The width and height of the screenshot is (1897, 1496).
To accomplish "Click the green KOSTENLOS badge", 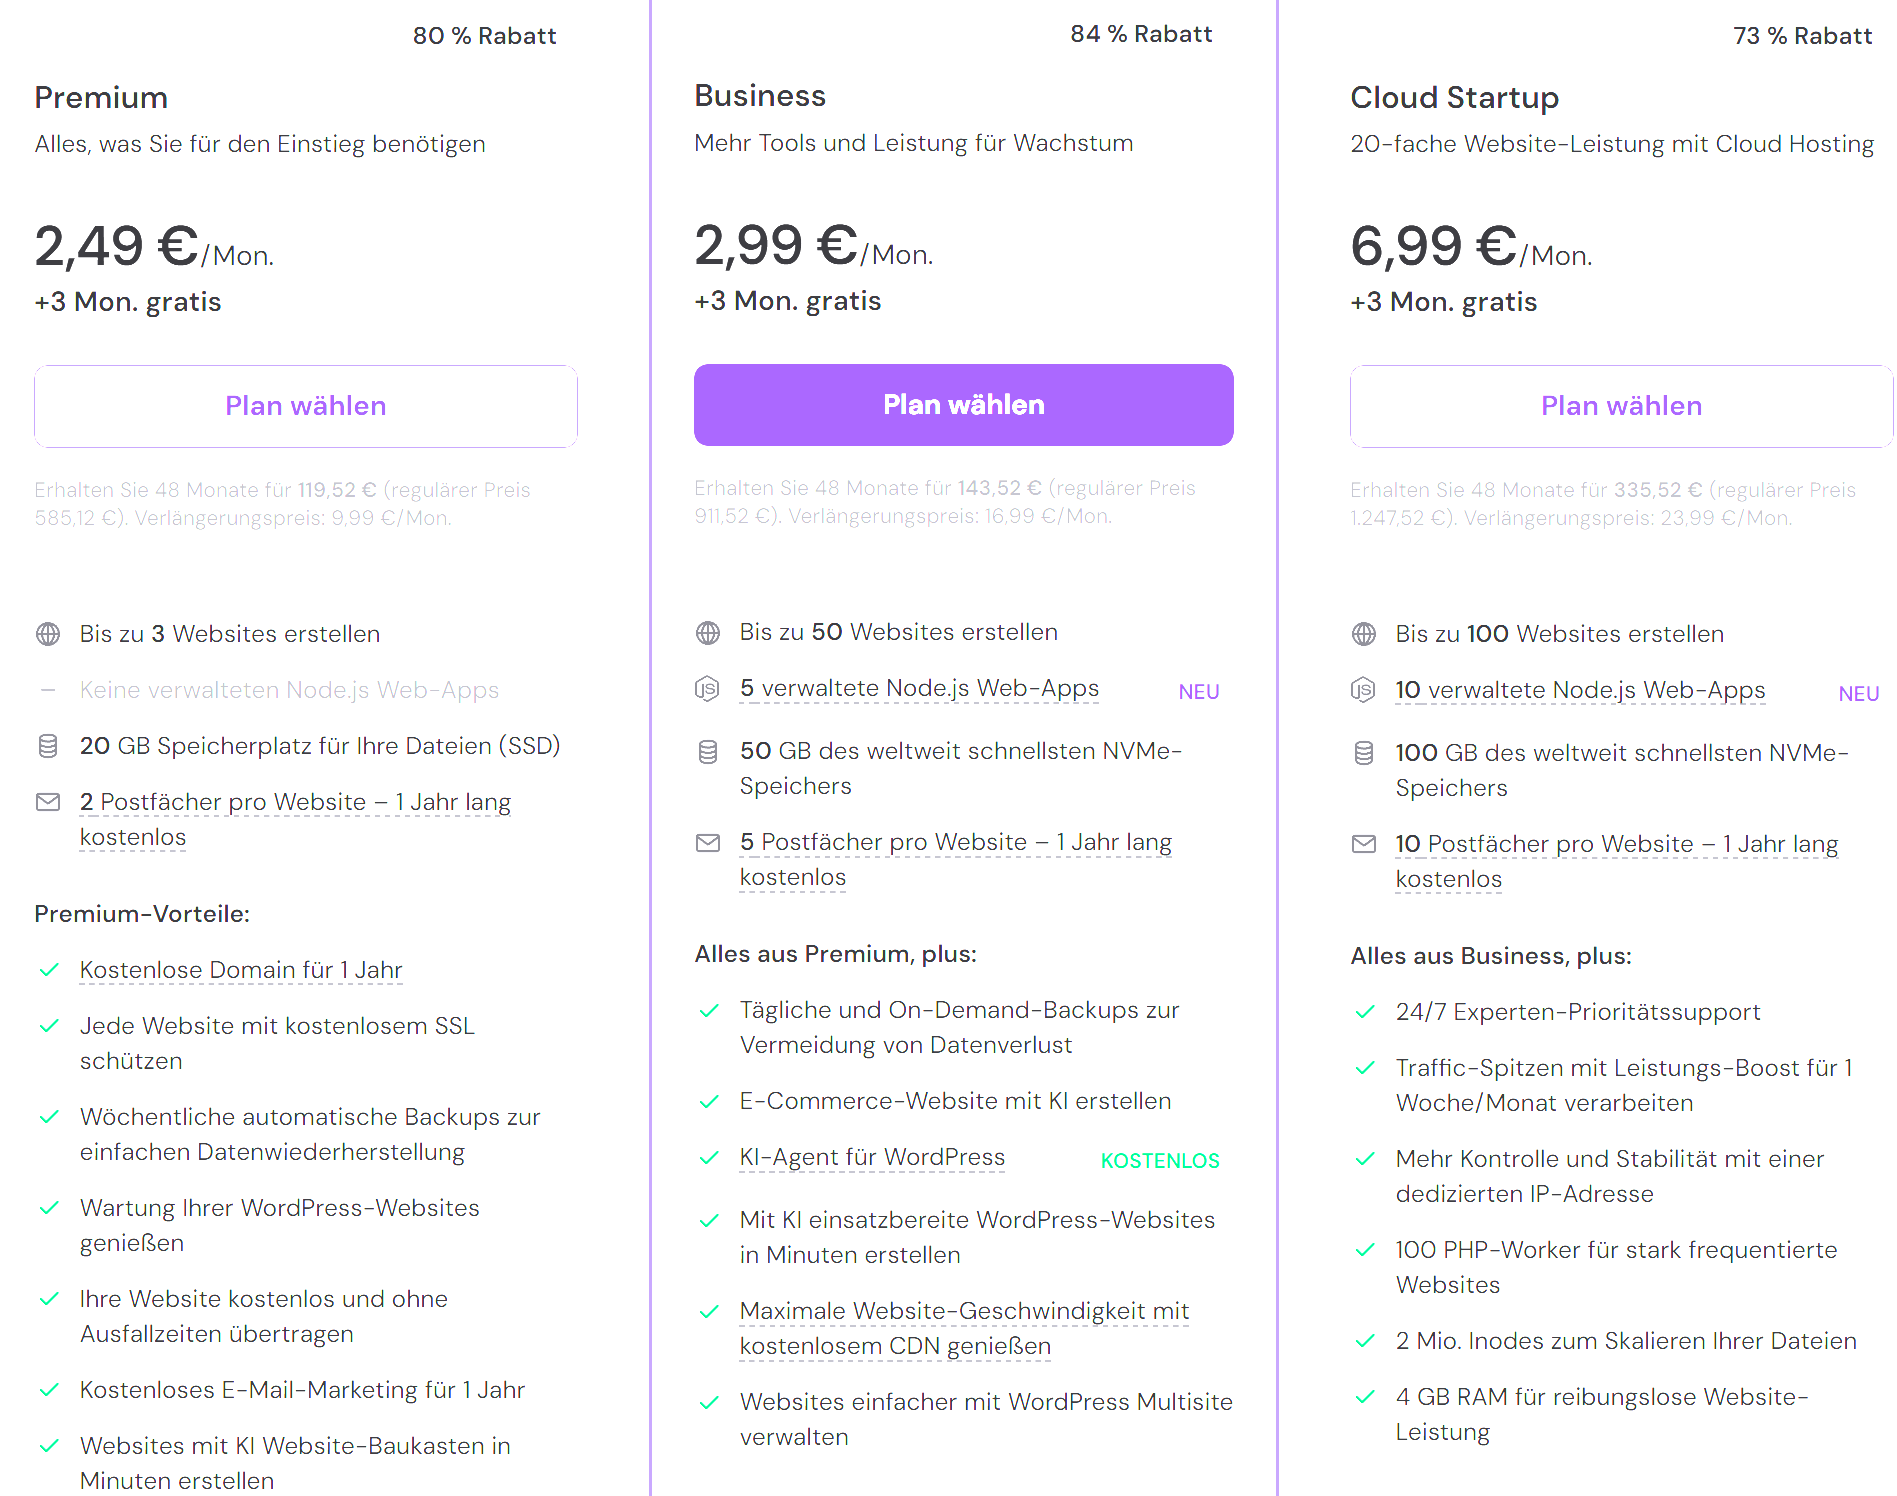I will click(x=1159, y=1161).
